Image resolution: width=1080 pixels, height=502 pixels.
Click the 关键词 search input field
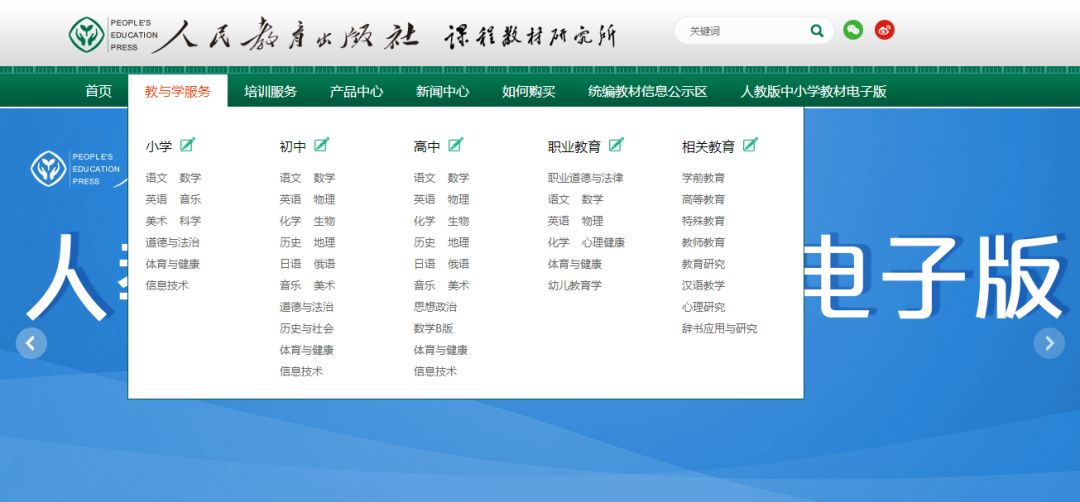744,31
